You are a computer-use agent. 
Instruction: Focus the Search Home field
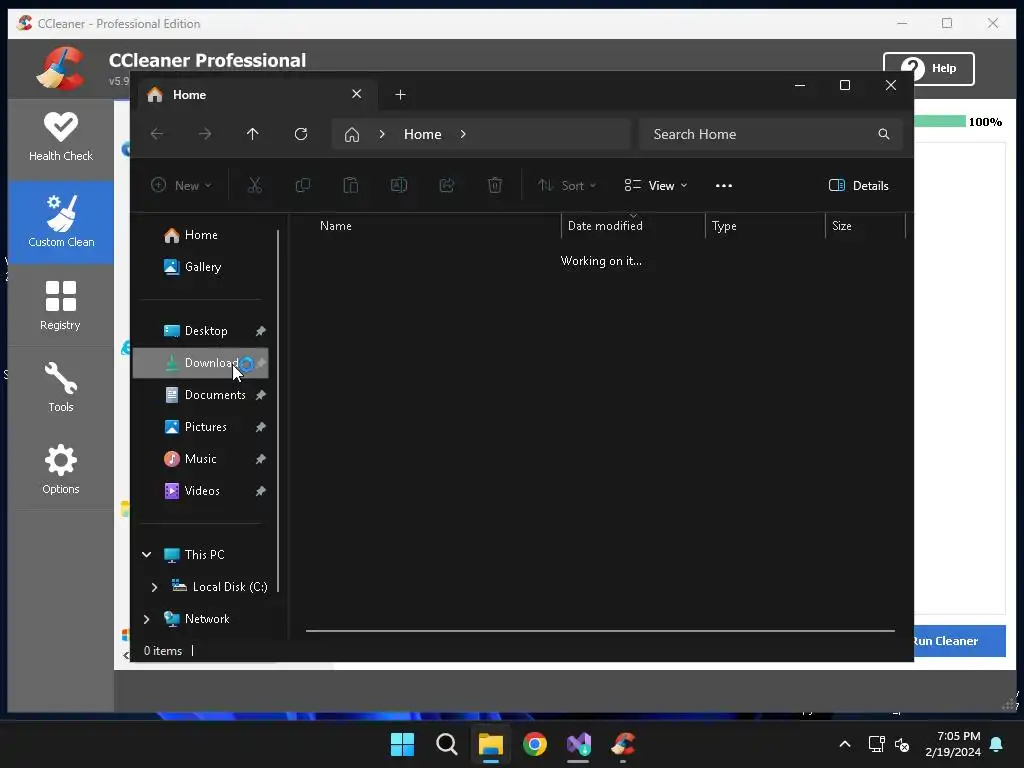771,134
